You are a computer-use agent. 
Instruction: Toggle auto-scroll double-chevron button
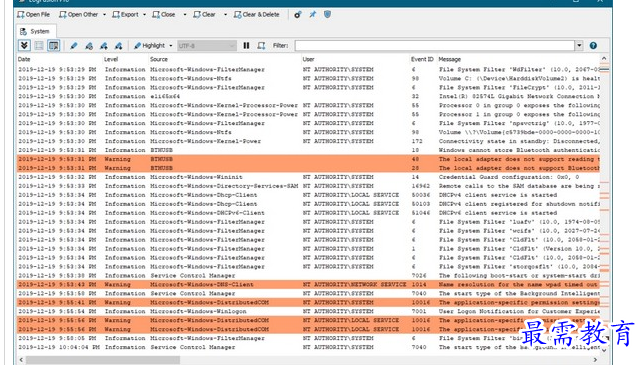click(x=24, y=46)
